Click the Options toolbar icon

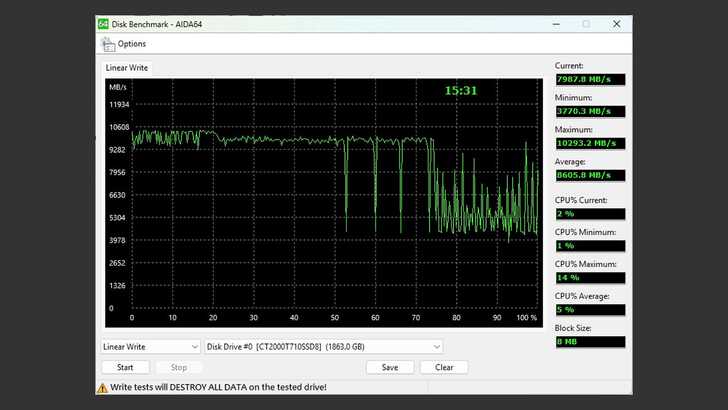point(107,44)
